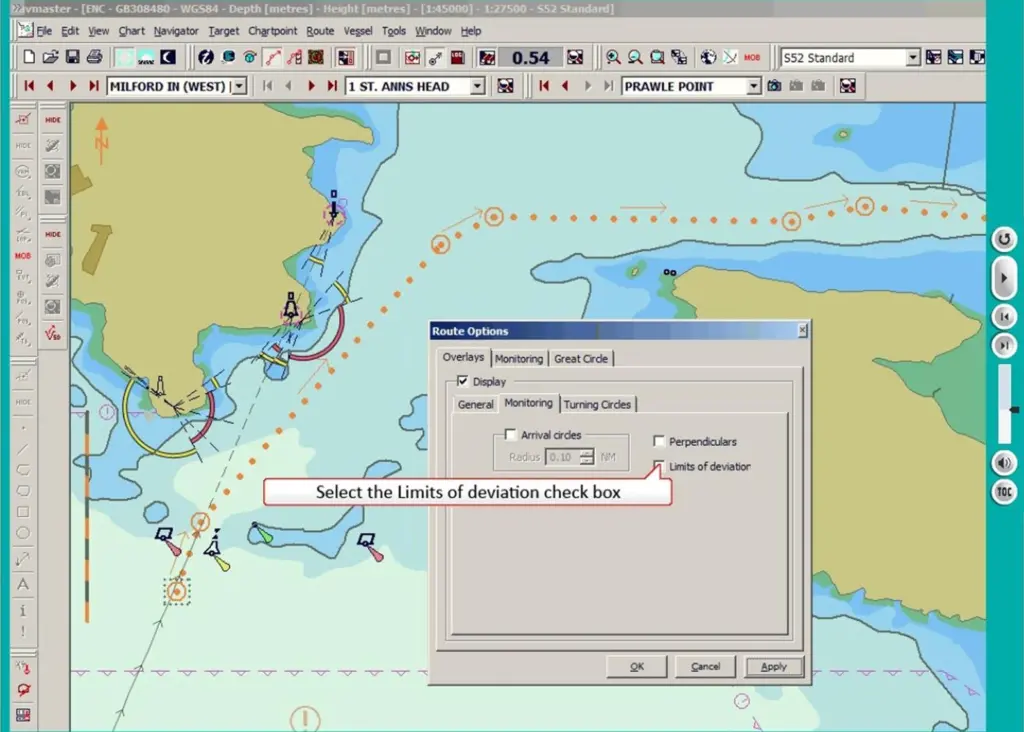1024x732 pixels.
Task: Jump to first chart in first navigator
Action: (x=29, y=86)
